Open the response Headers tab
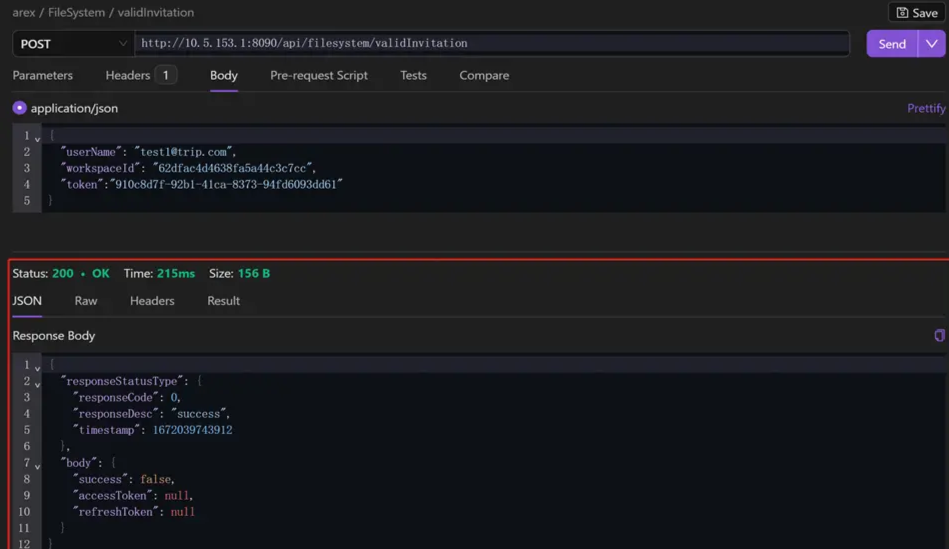 click(152, 301)
